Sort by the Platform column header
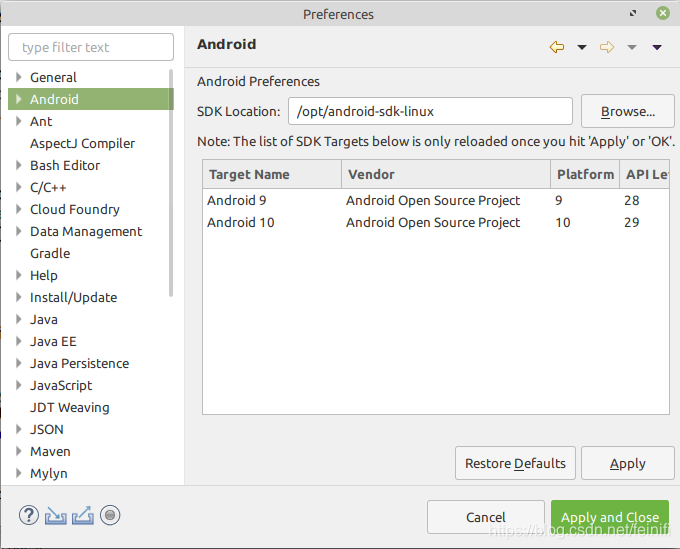 click(x=585, y=174)
